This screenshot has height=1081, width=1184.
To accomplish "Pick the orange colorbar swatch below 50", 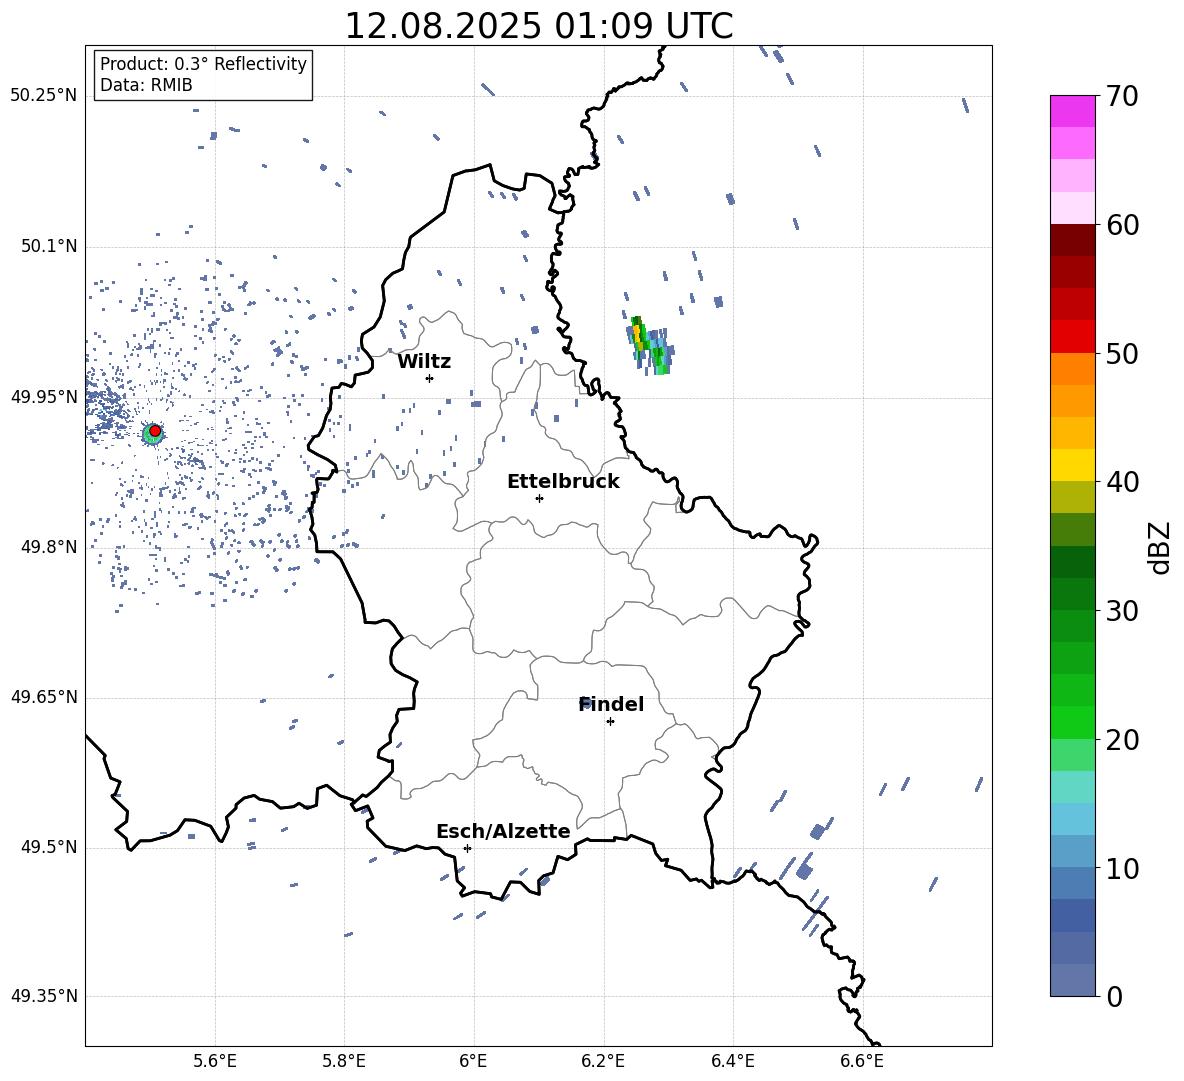I will 1072,368.
